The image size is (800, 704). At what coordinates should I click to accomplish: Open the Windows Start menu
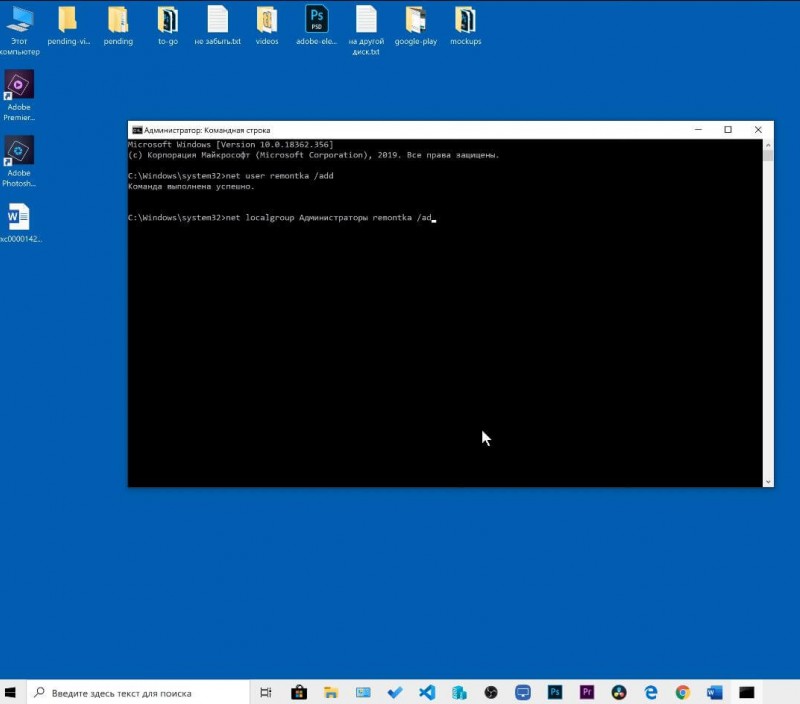coord(10,692)
